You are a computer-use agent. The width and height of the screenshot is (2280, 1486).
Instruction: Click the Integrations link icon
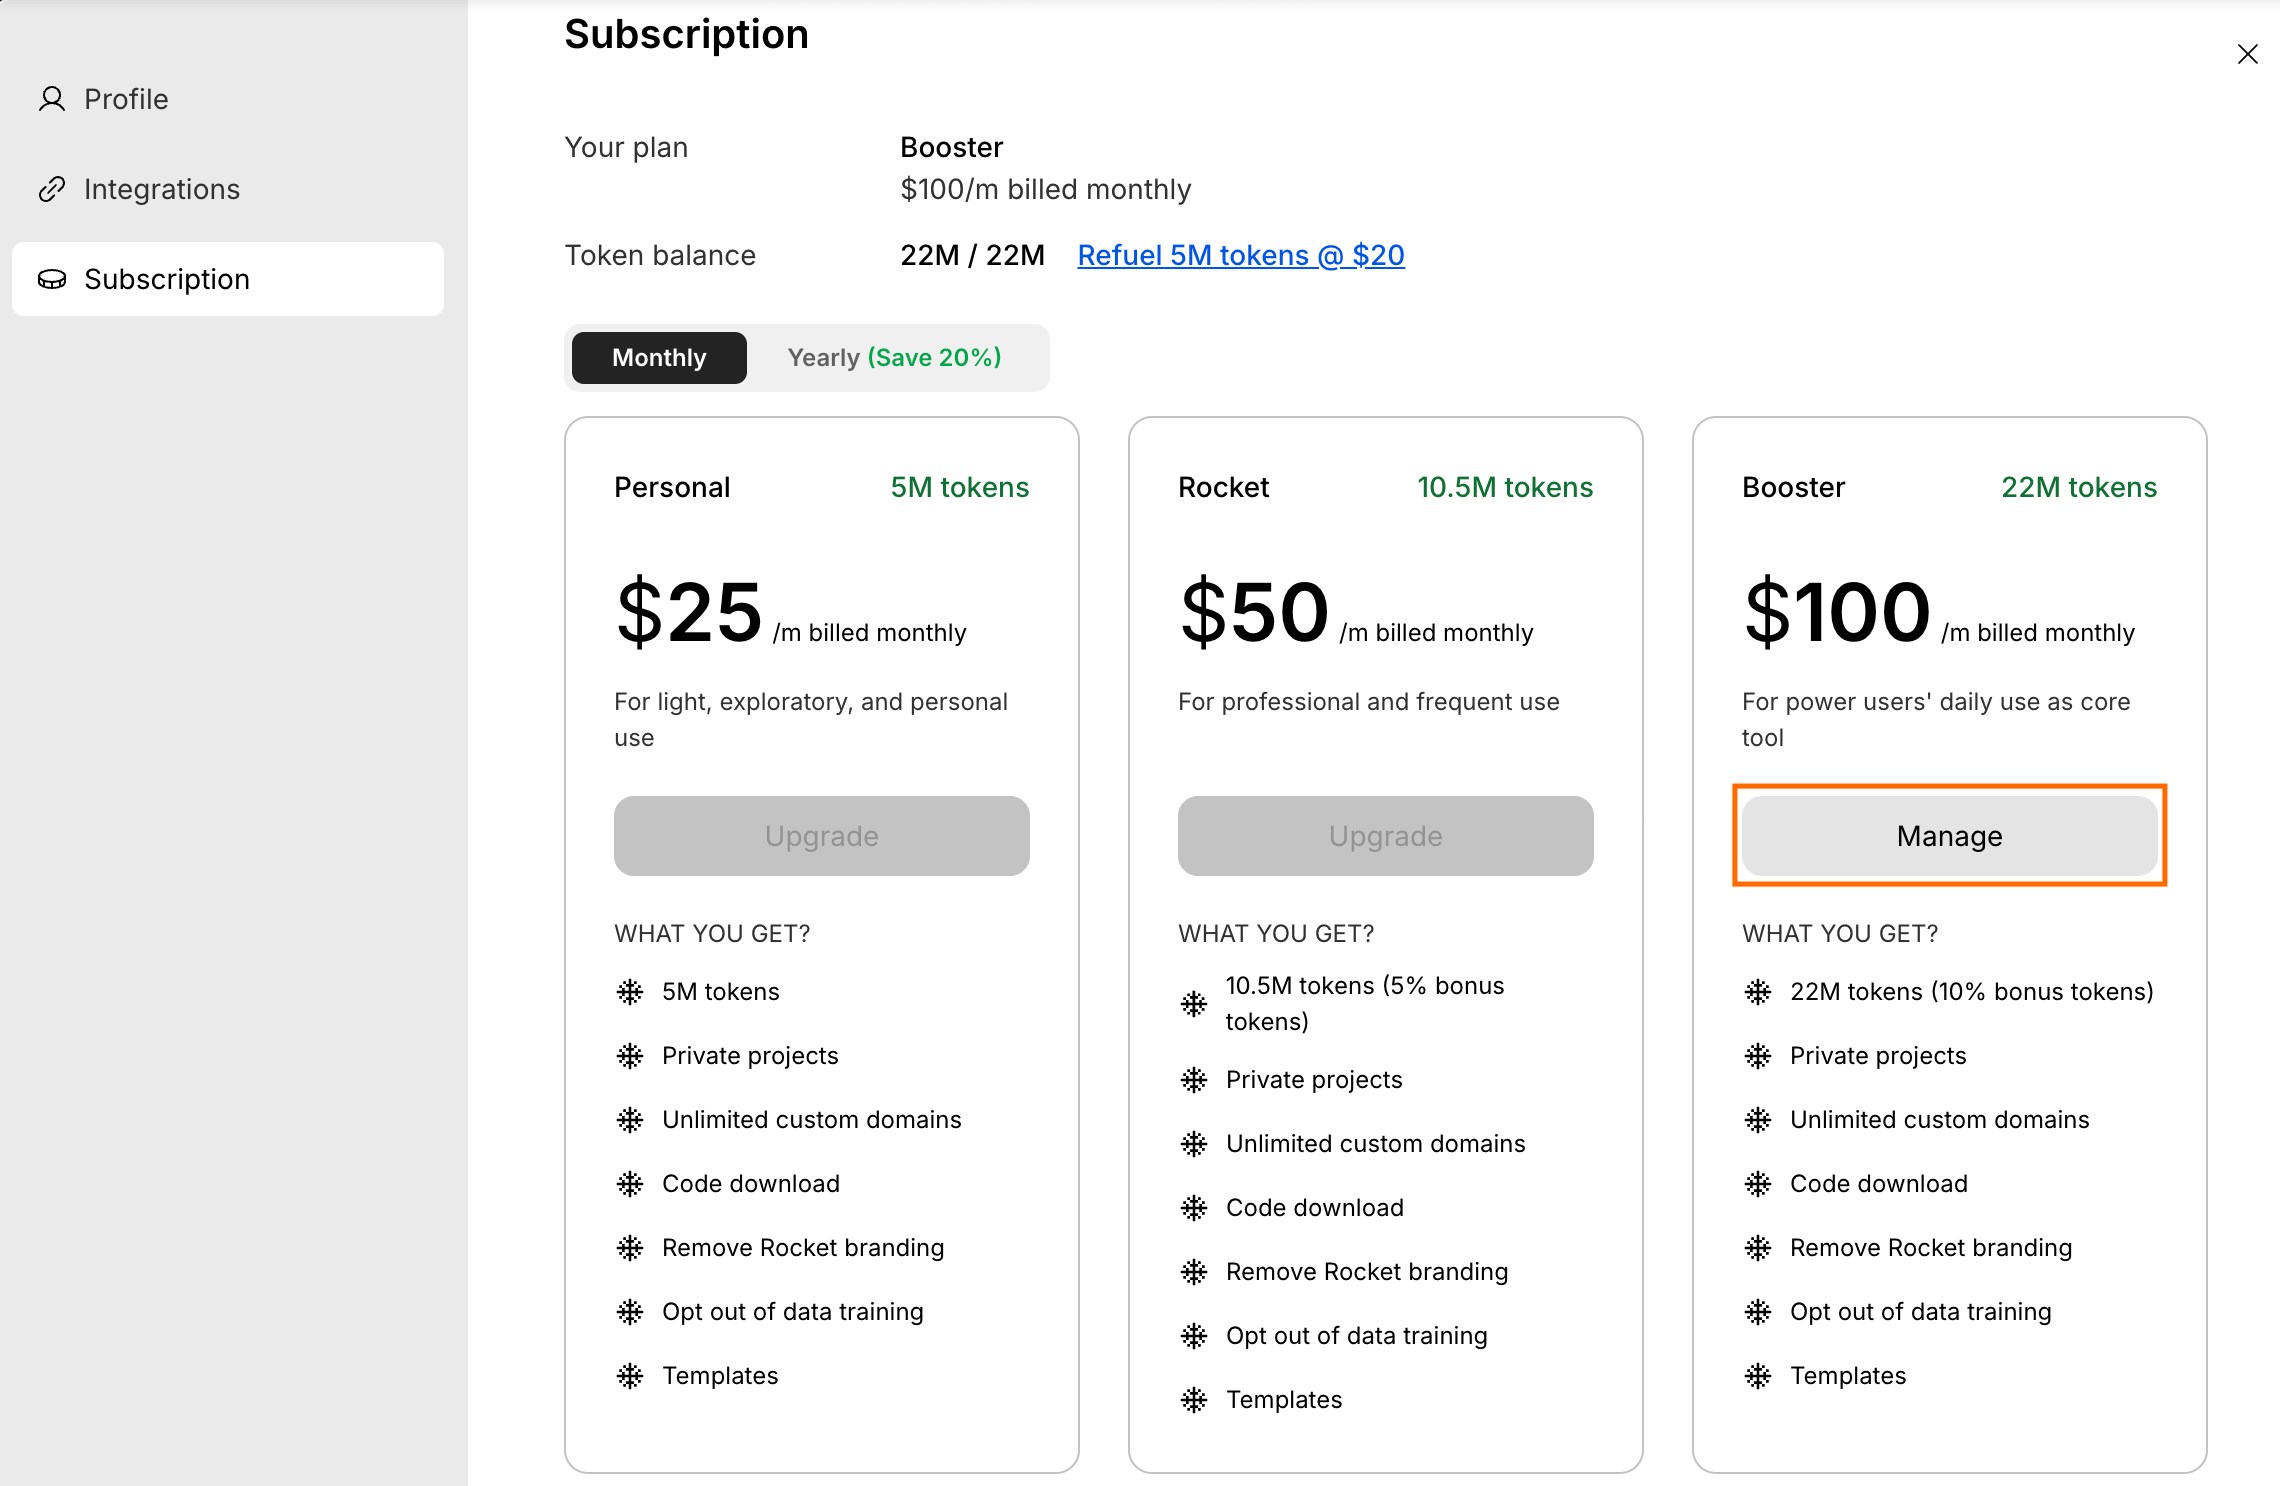click(52, 189)
